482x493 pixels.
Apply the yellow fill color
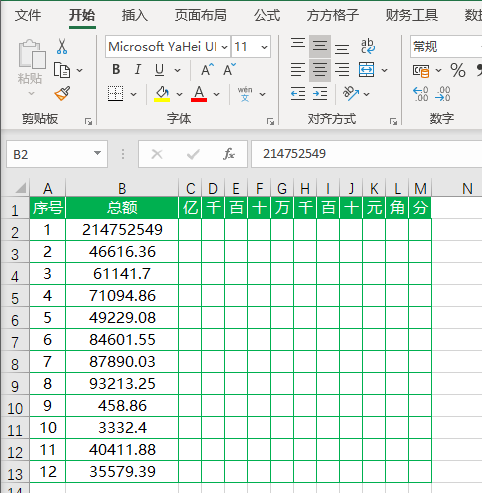pos(162,94)
